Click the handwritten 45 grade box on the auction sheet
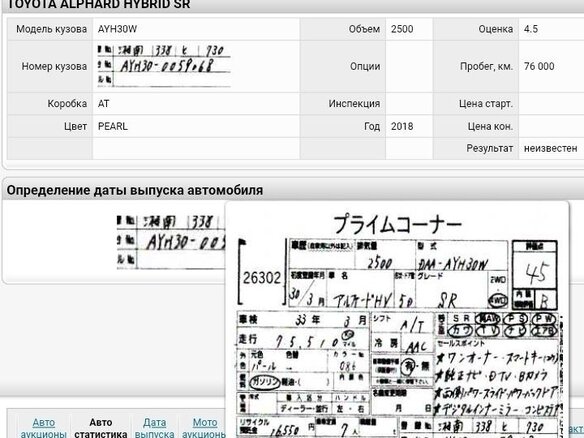 coord(535,271)
